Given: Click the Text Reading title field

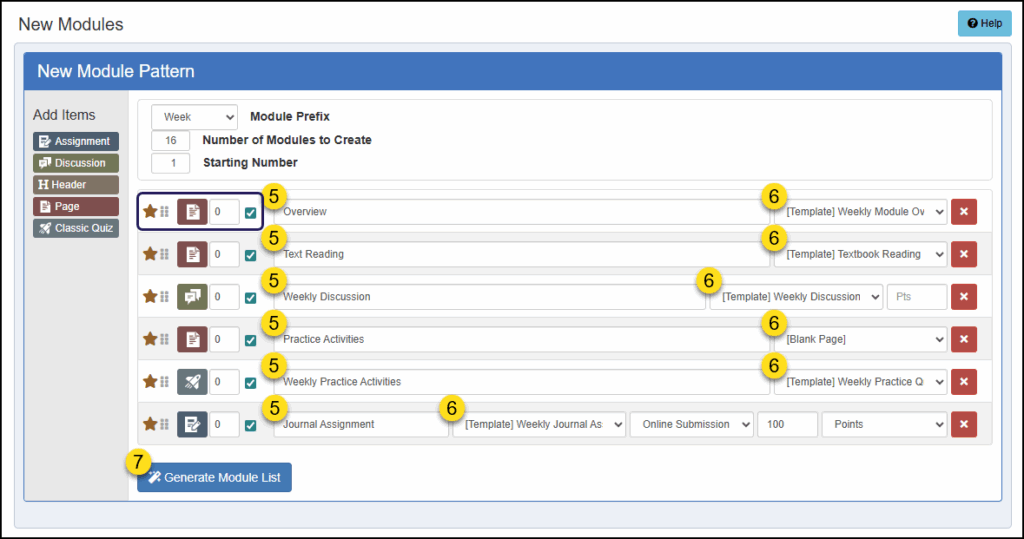Looking at the screenshot, I should coord(522,254).
